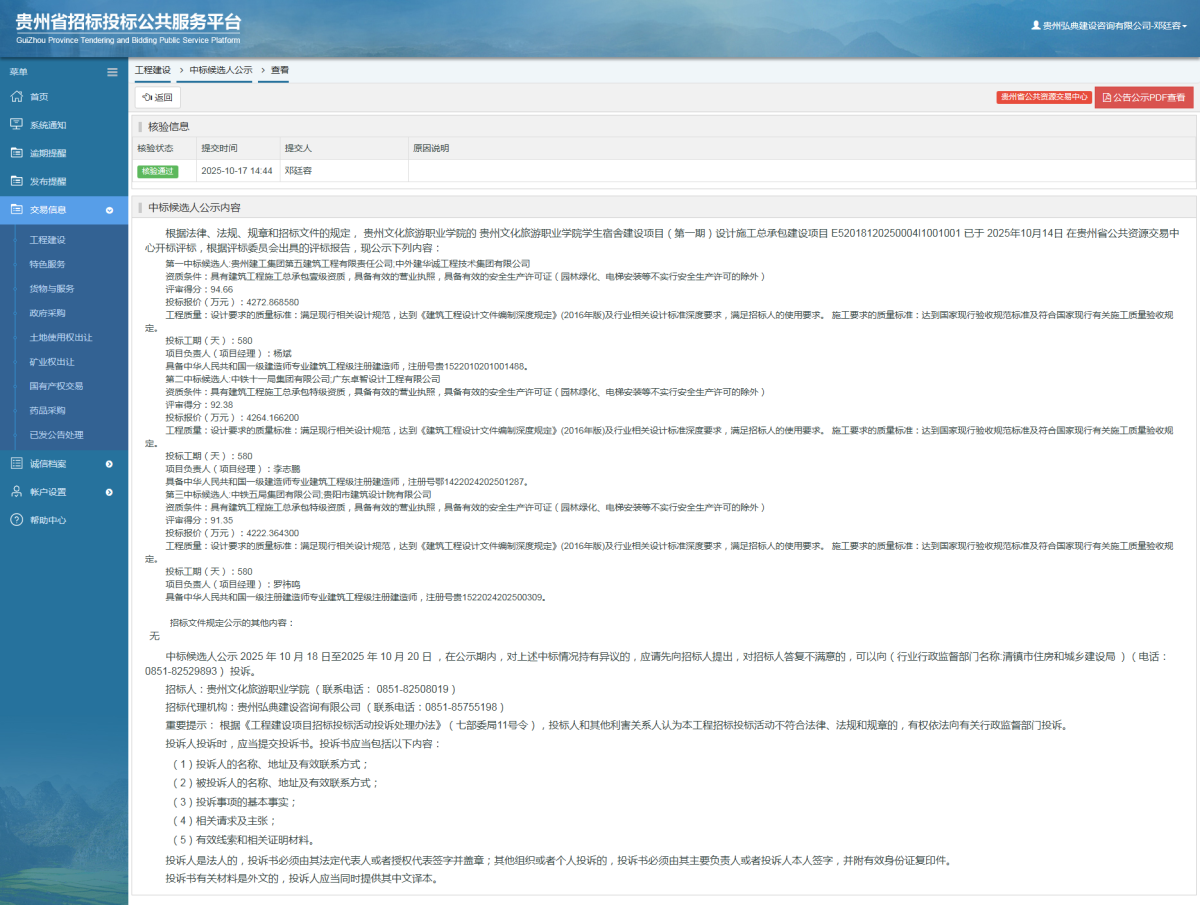1200x905 pixels.
Task: Select 政府采购 in the sidebar submenu
Action: coord(47,313)
